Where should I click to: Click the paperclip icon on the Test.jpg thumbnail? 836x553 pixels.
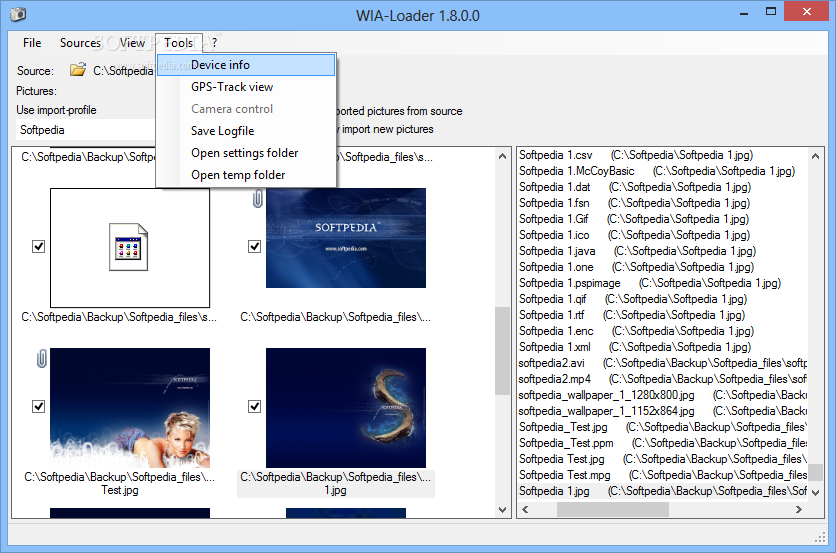click(42, 358)
